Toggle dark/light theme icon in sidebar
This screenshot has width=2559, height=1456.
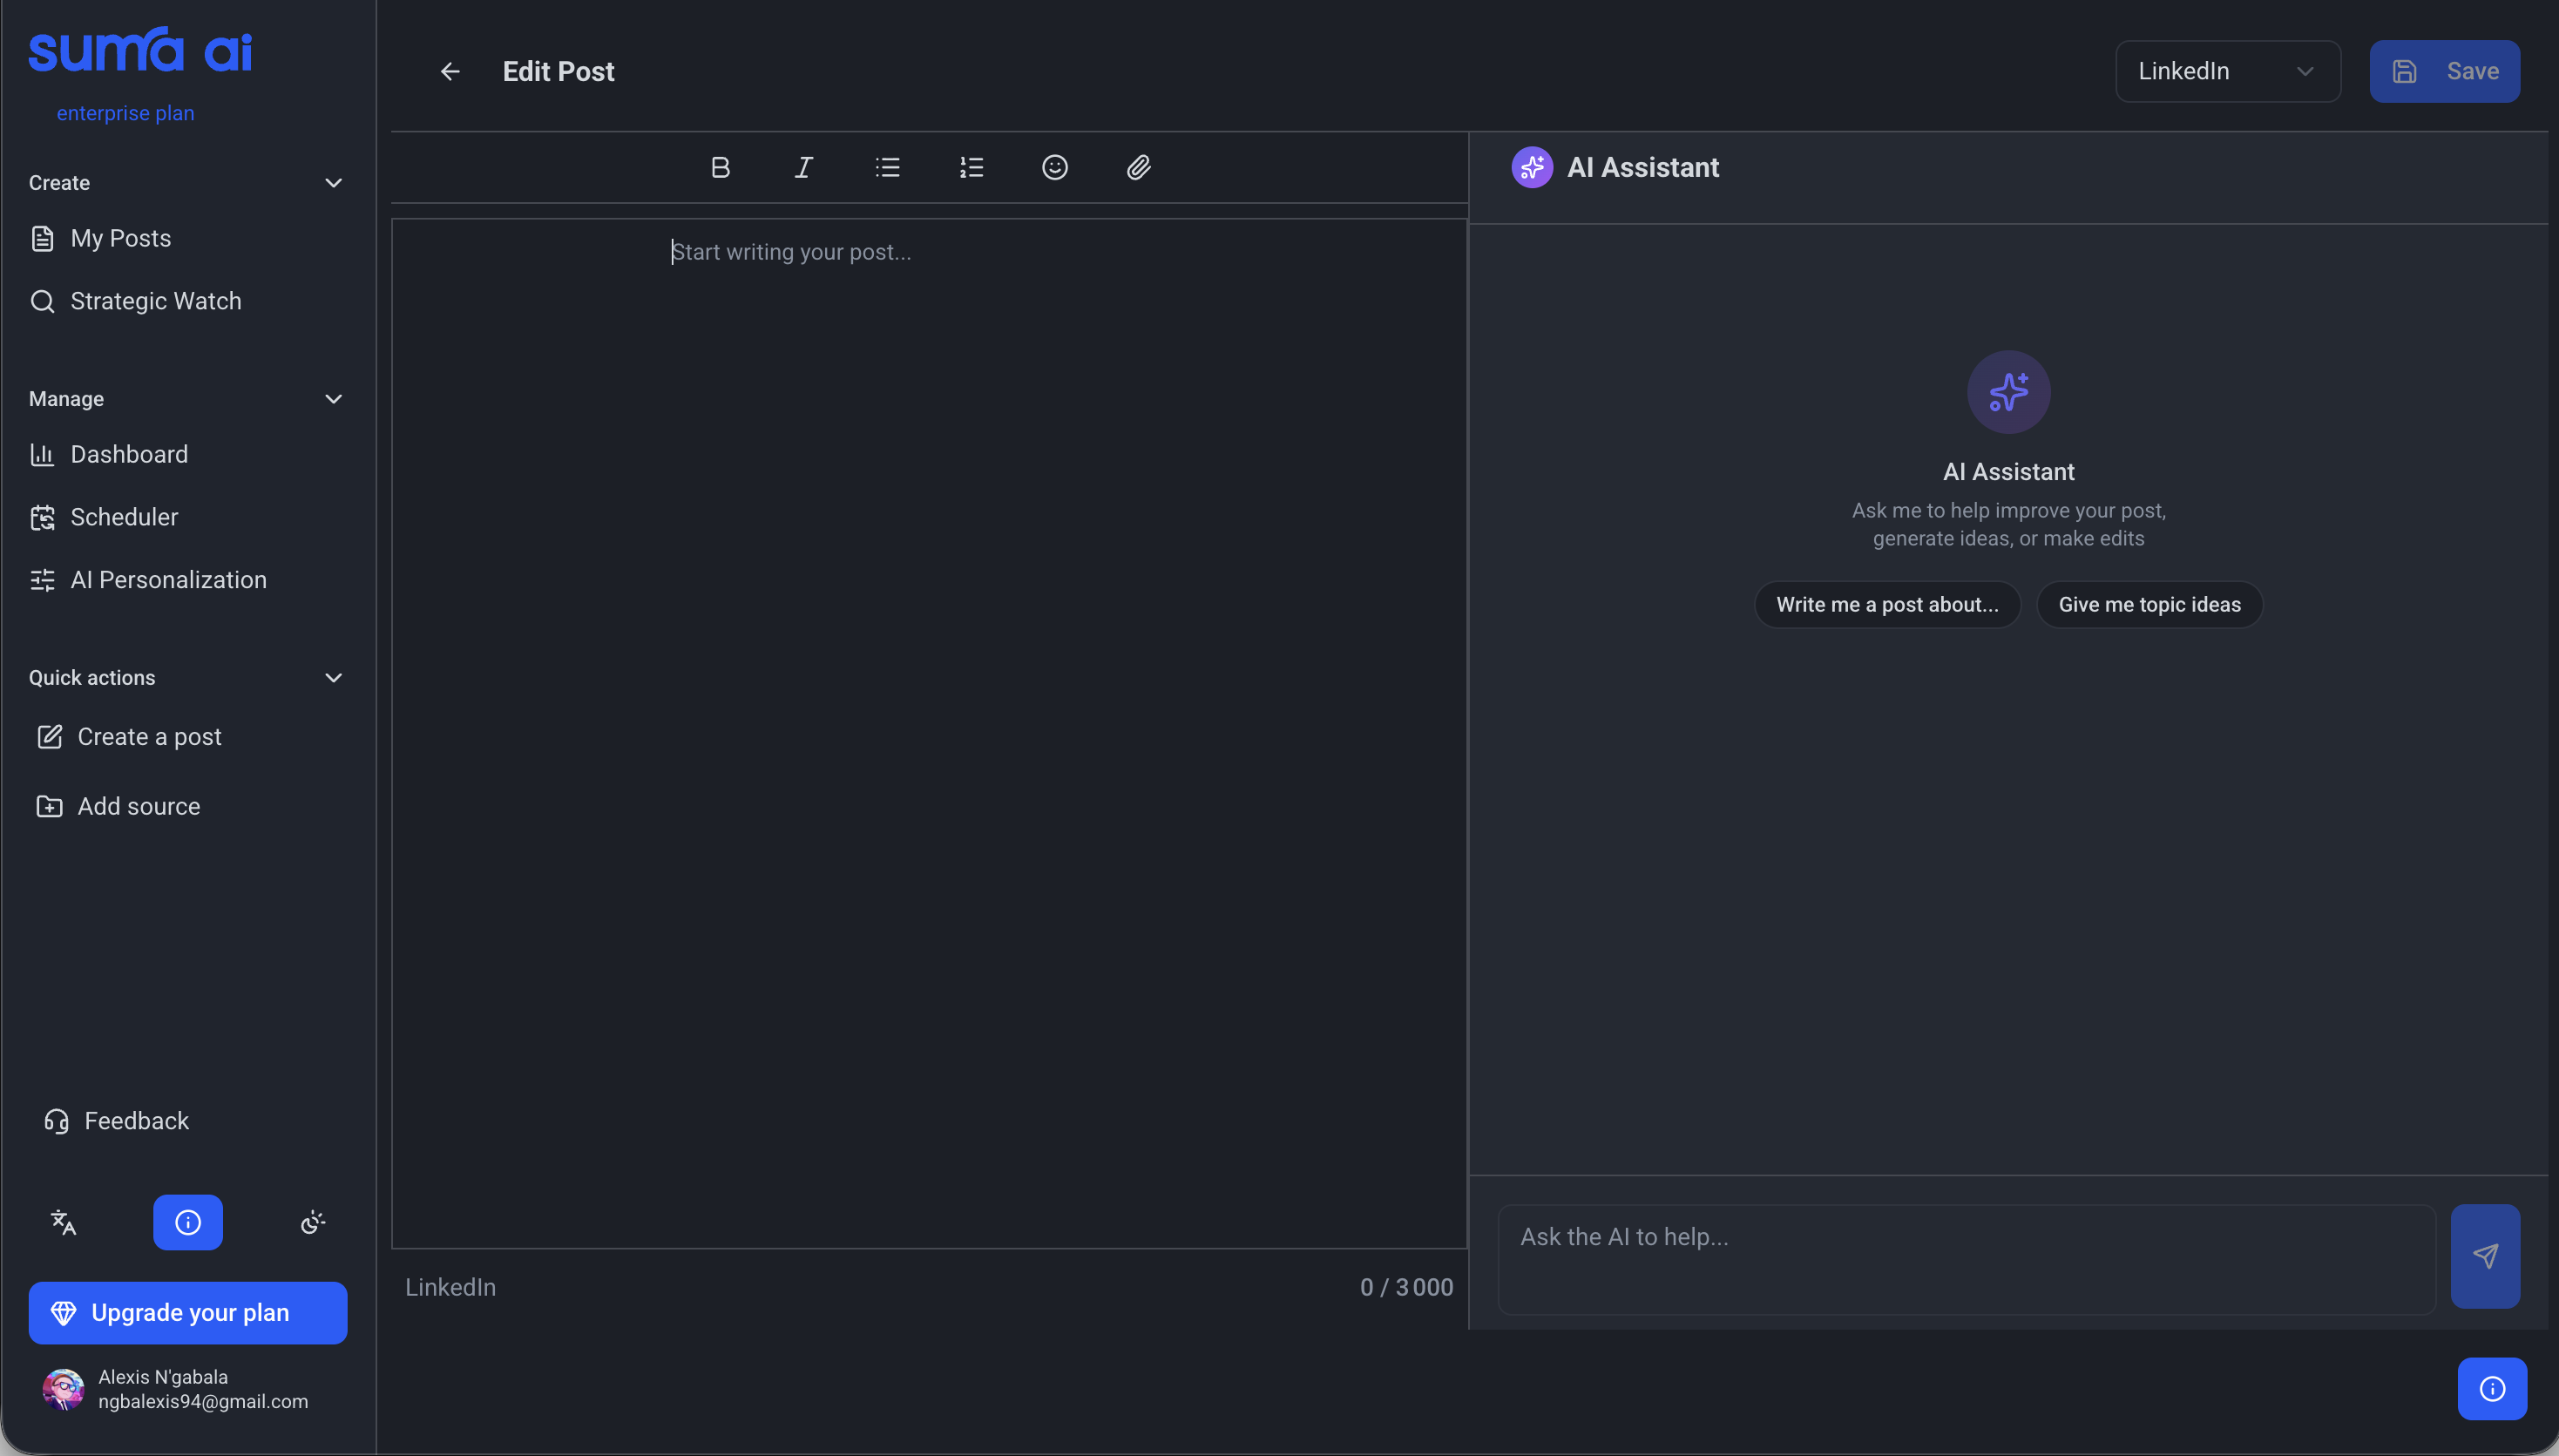point(312,1222)
